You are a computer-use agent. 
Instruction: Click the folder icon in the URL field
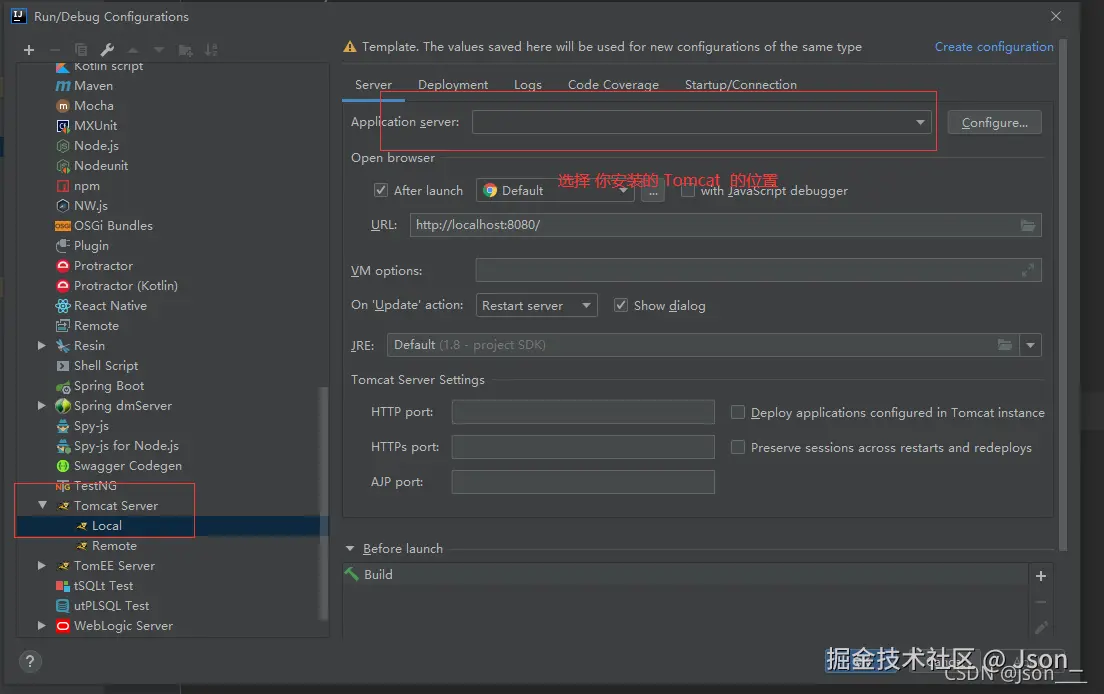click(1028, 225)
